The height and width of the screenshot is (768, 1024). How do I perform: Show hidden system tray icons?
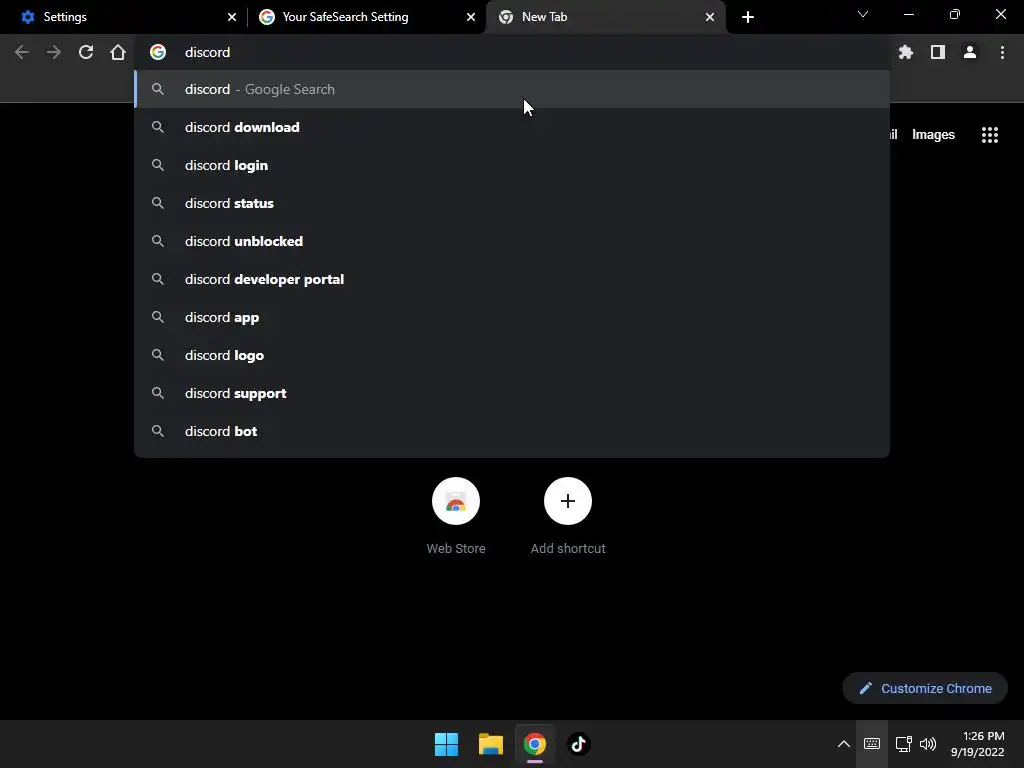[x=844, y=744]
